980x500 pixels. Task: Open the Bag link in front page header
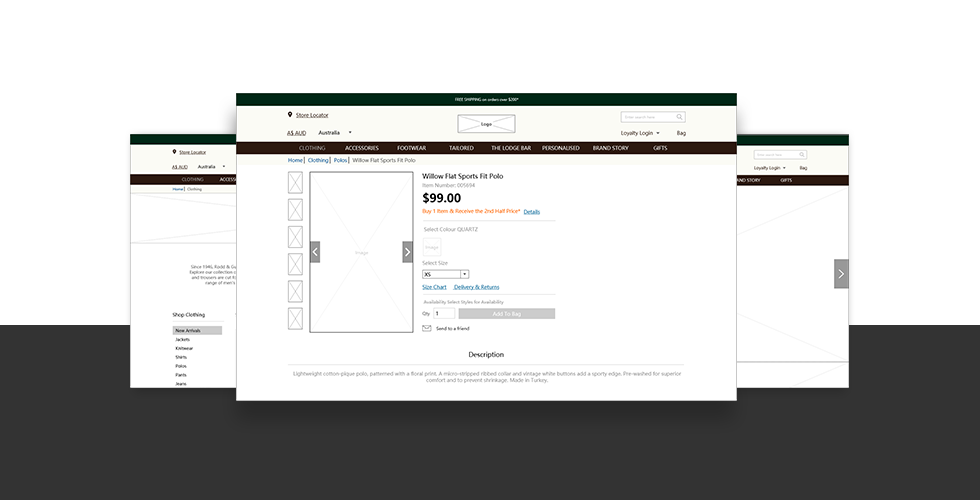point(681,132)
